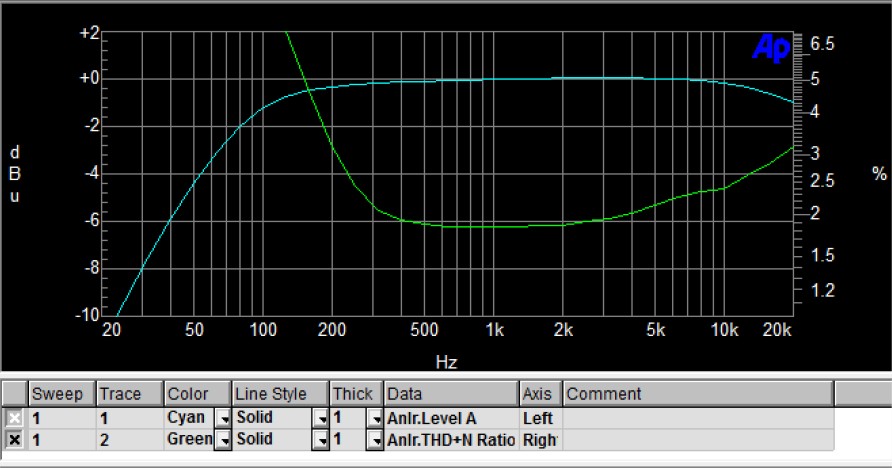Click the Sweep column header
The width and height of the screenshot is (892, 468).
(x=62, y=394)
